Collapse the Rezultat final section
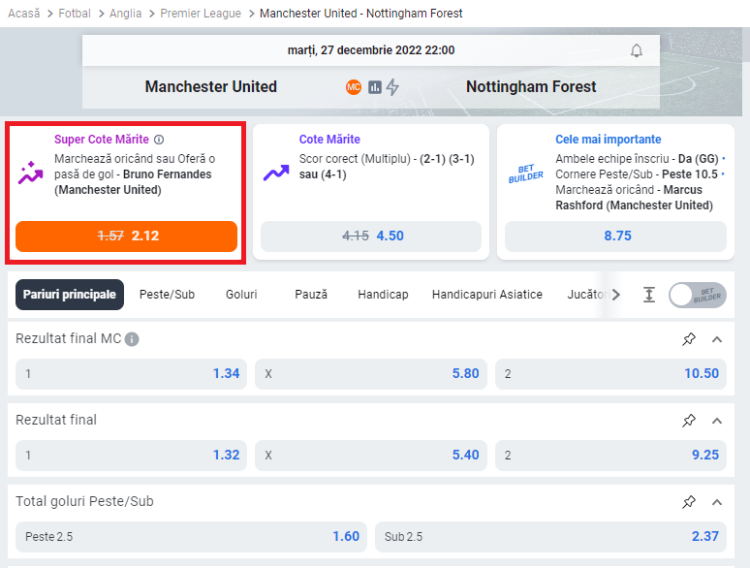The width and height of the screenshot is (750, 568). [717, 420]
